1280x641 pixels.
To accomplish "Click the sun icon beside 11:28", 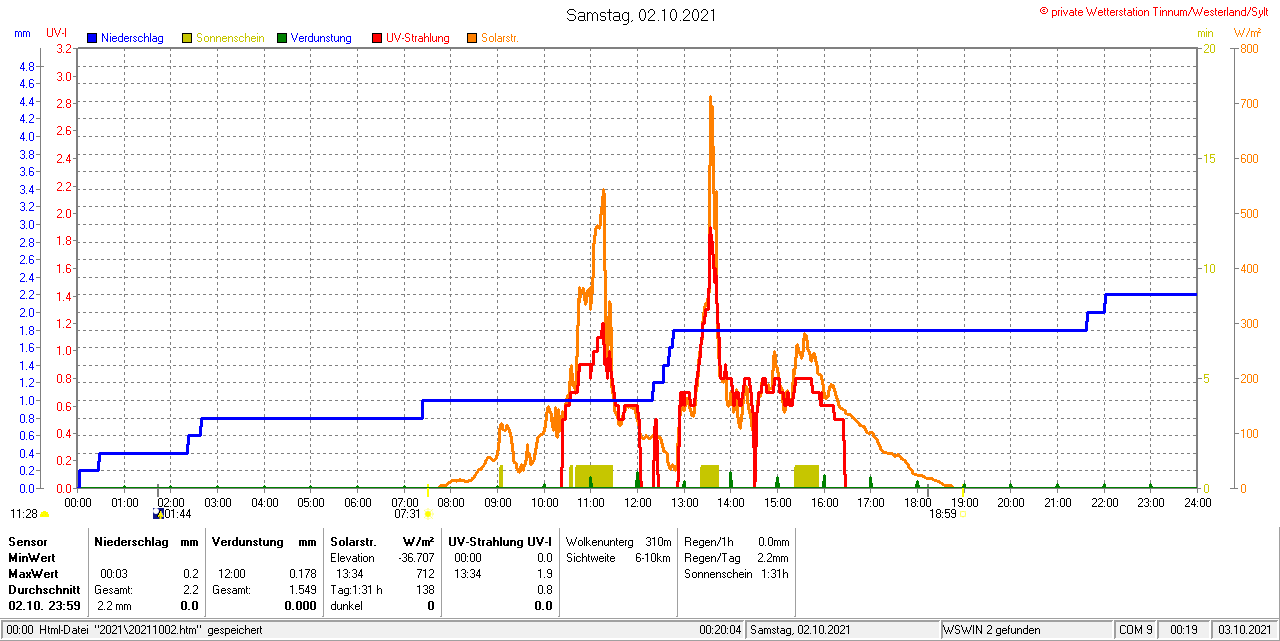I will click(44, 514).
